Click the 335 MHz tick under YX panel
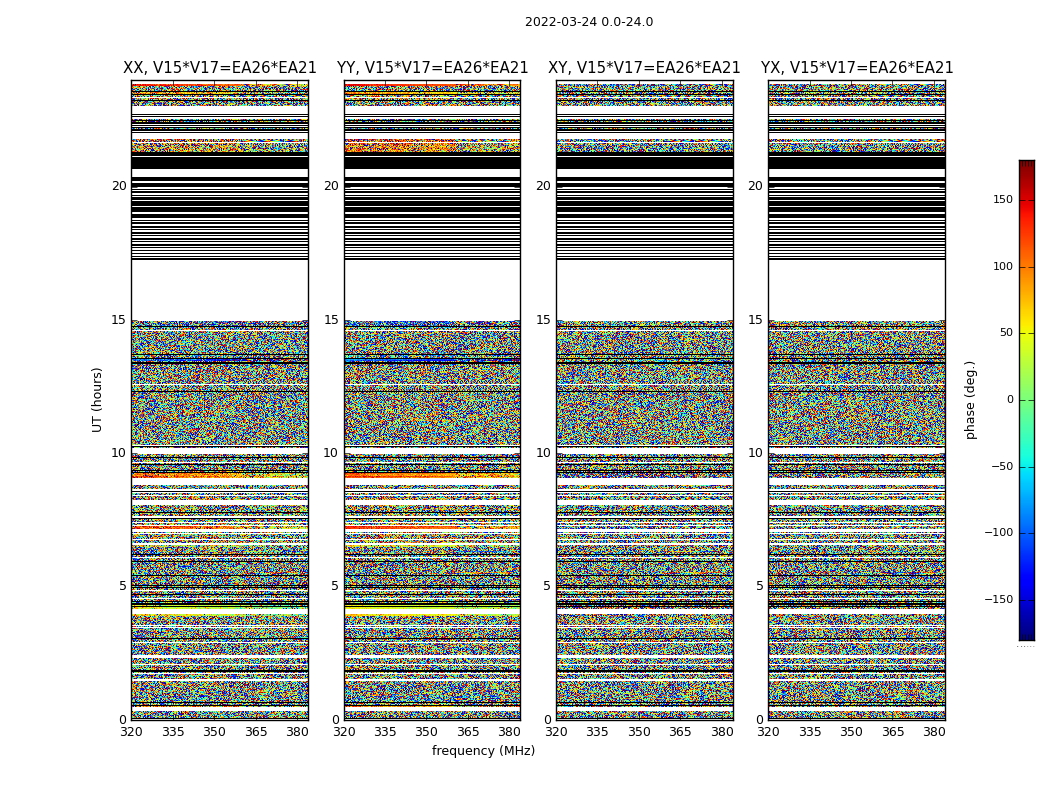The height and width of the screenshot is (800, 1050). [810, 732]
